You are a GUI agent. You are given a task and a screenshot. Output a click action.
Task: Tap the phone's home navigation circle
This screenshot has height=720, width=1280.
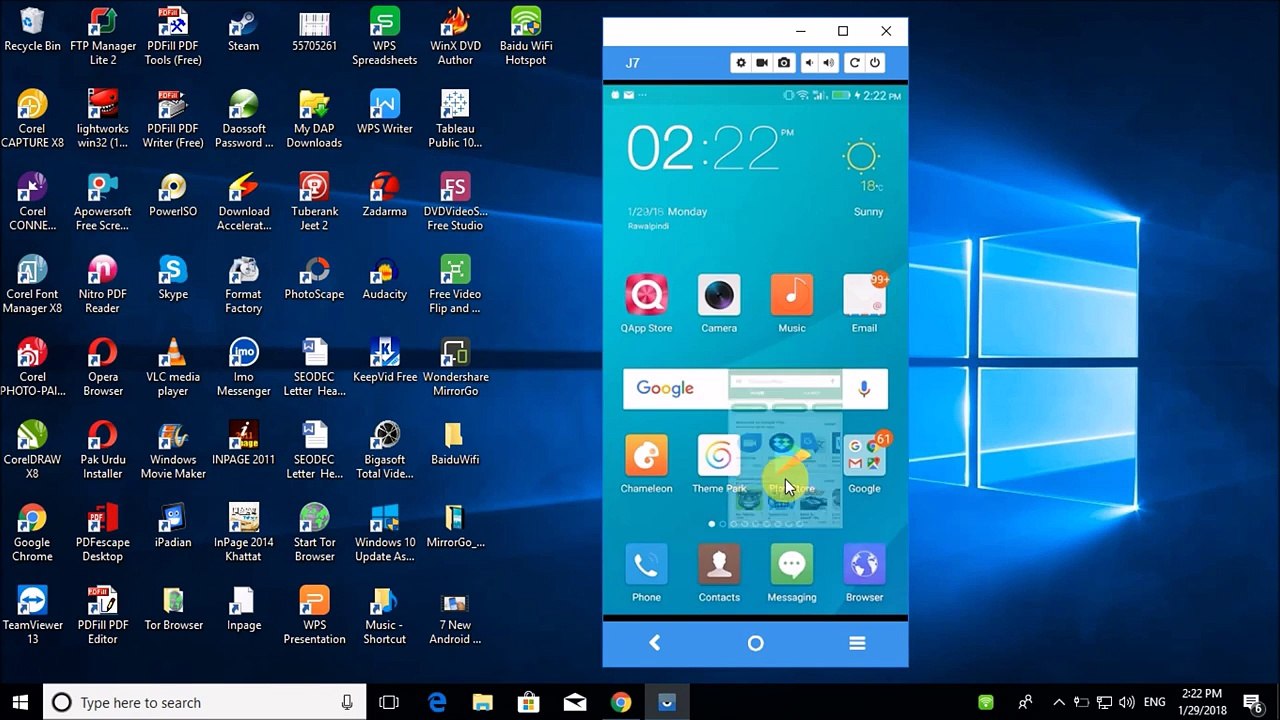click(756, 643)
